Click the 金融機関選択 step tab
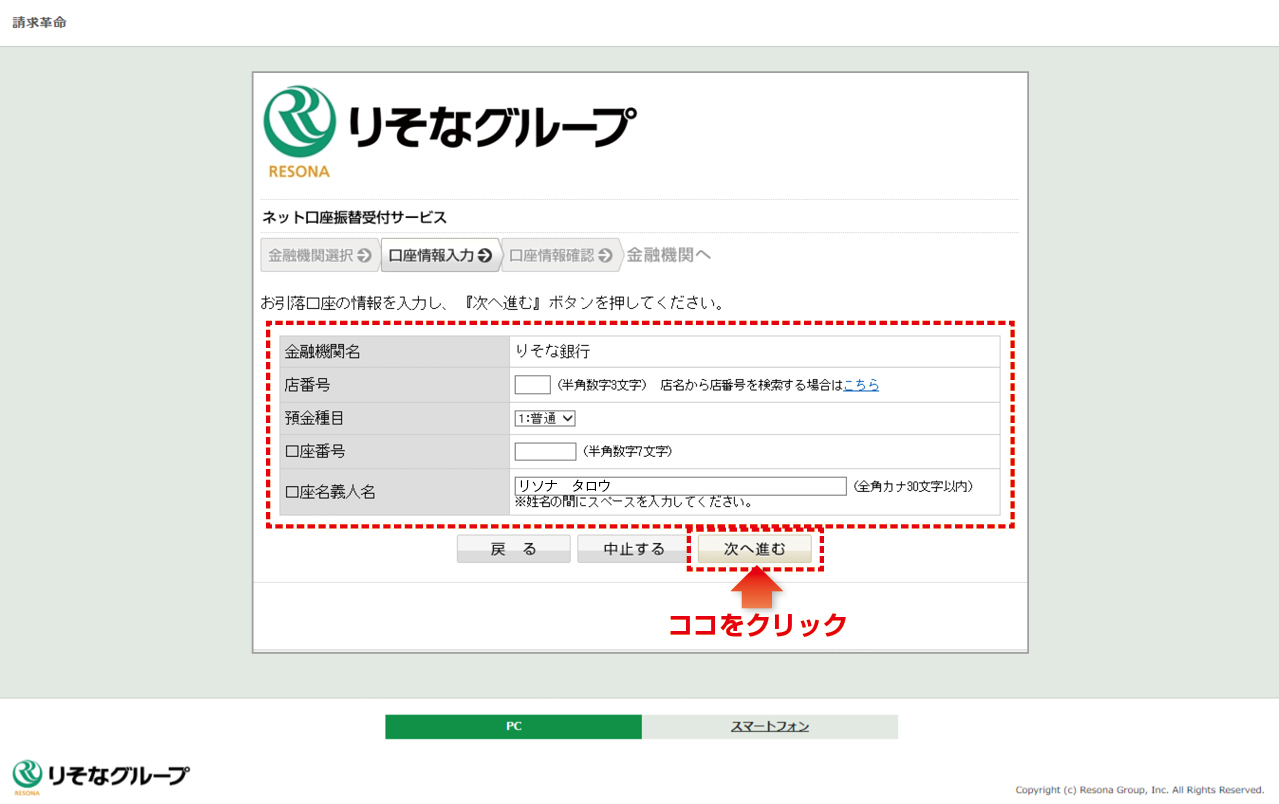The image size is (1279, 804). 320,255
